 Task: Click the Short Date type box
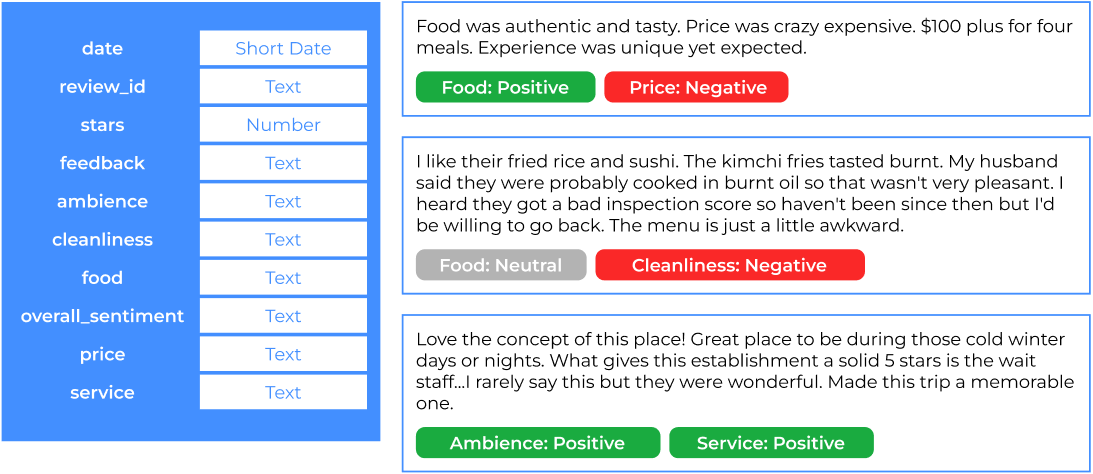[x=283, y=48]
